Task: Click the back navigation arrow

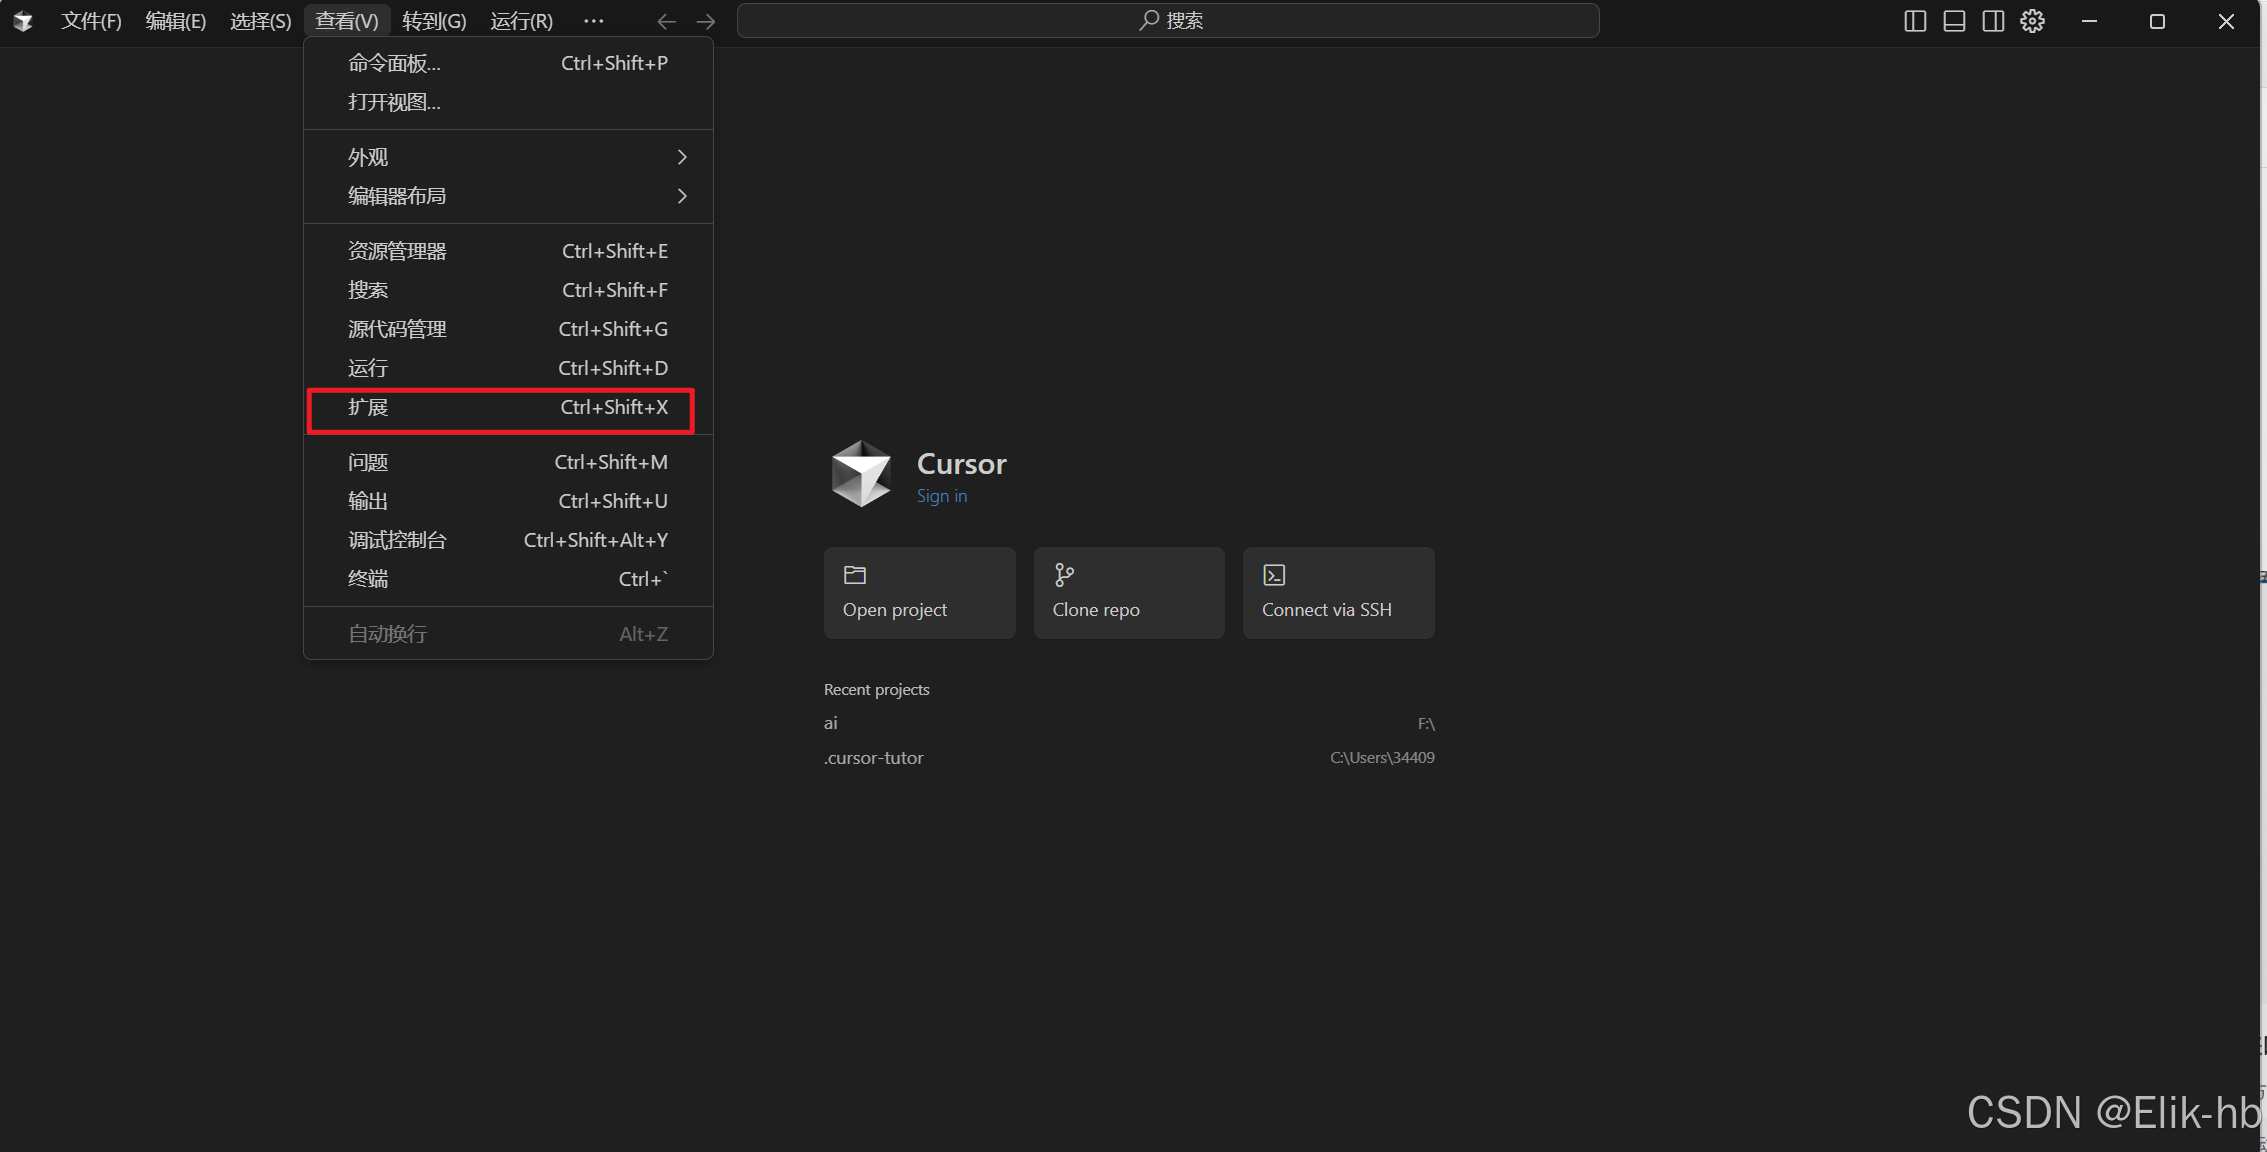Action: [666, 21]
